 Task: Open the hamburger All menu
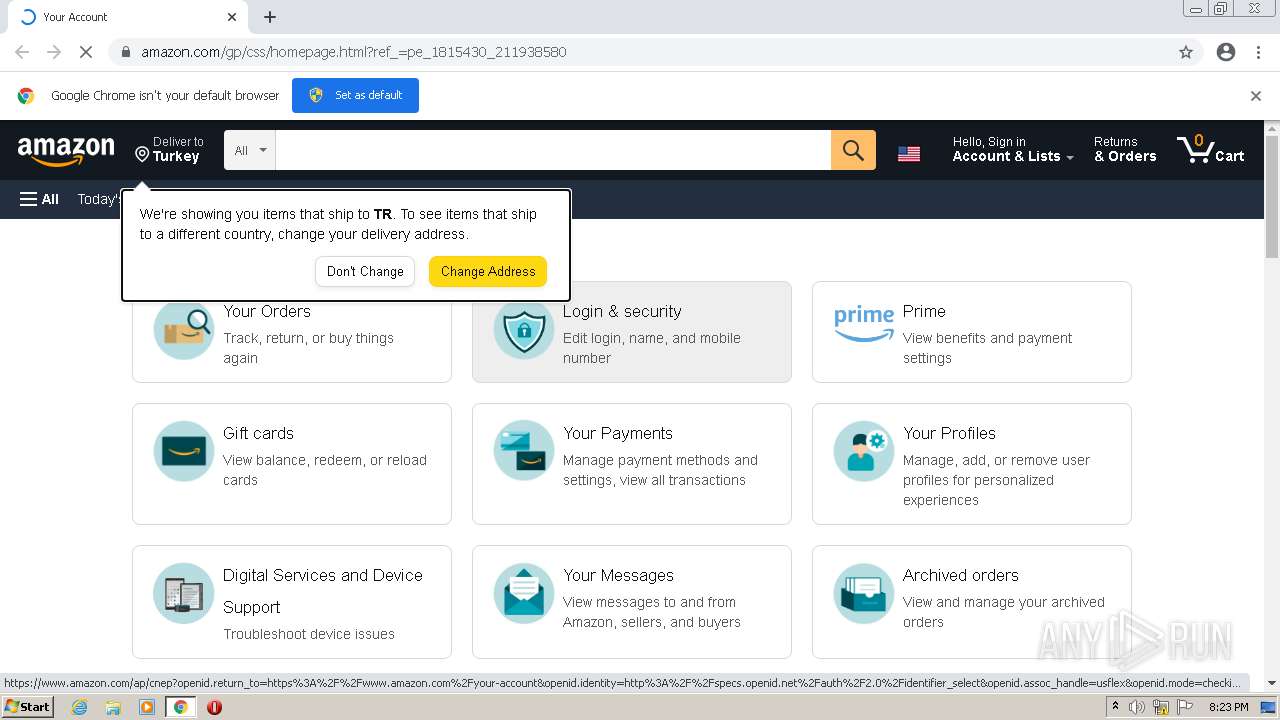(x=39, y=199)
